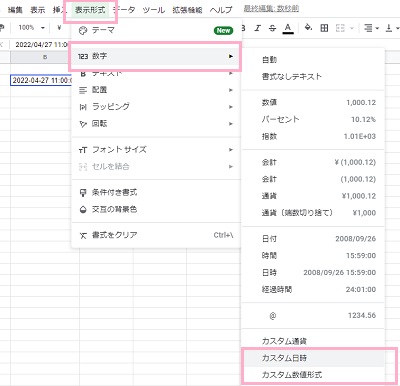This screenshot has width=400, height=386.
Task: Choose 数値 format 1,000.12
Action: click(x=313, y=102)
